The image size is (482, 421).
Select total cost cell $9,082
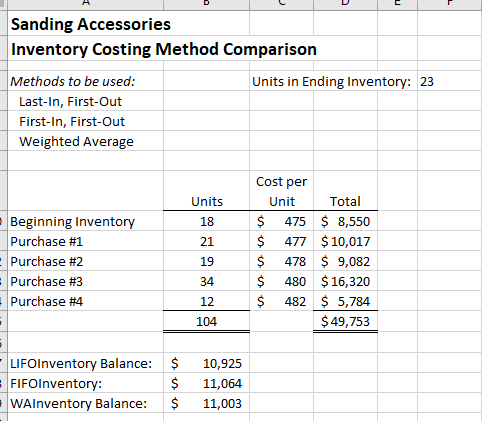(345, 261)
